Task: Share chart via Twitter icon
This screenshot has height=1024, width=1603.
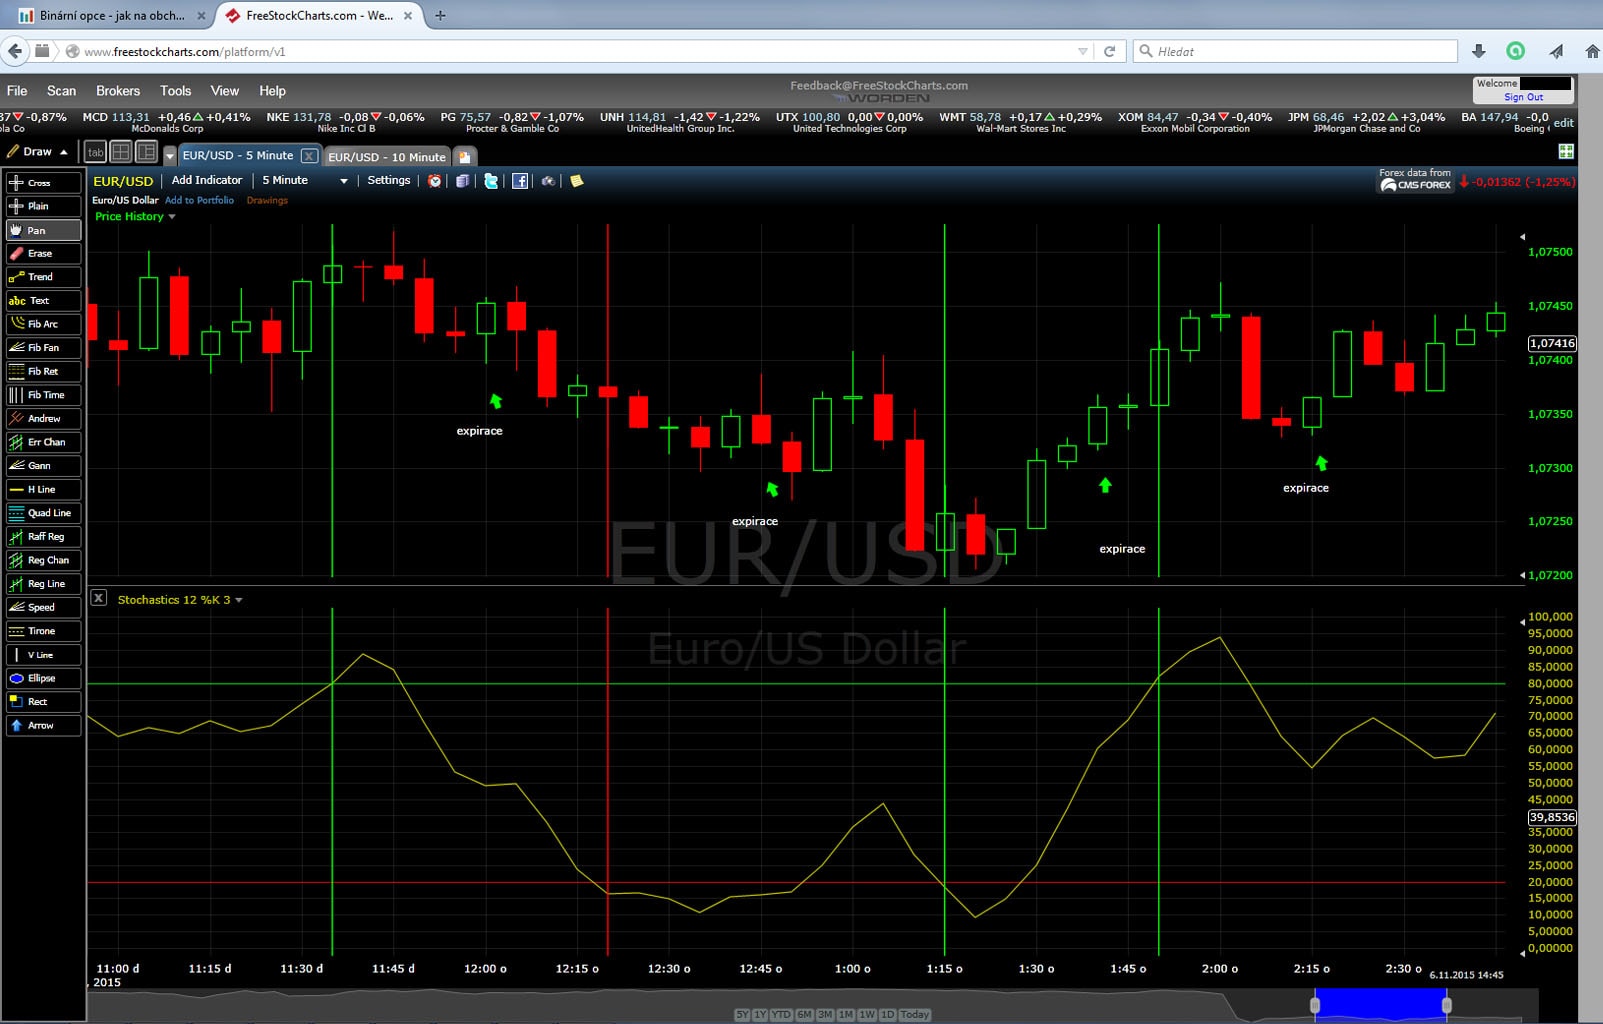Action: point(491,181)
